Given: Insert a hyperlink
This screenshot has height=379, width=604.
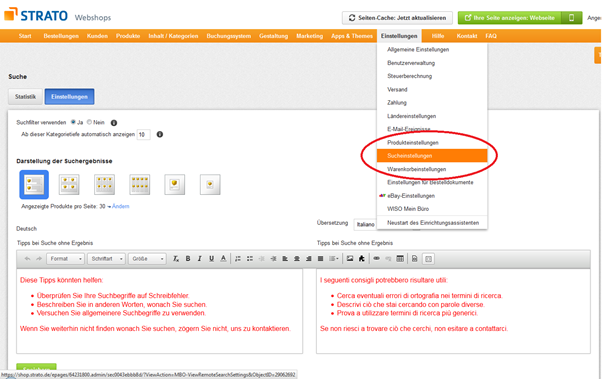Looking at the screenshot, I should tap(376, 259).
